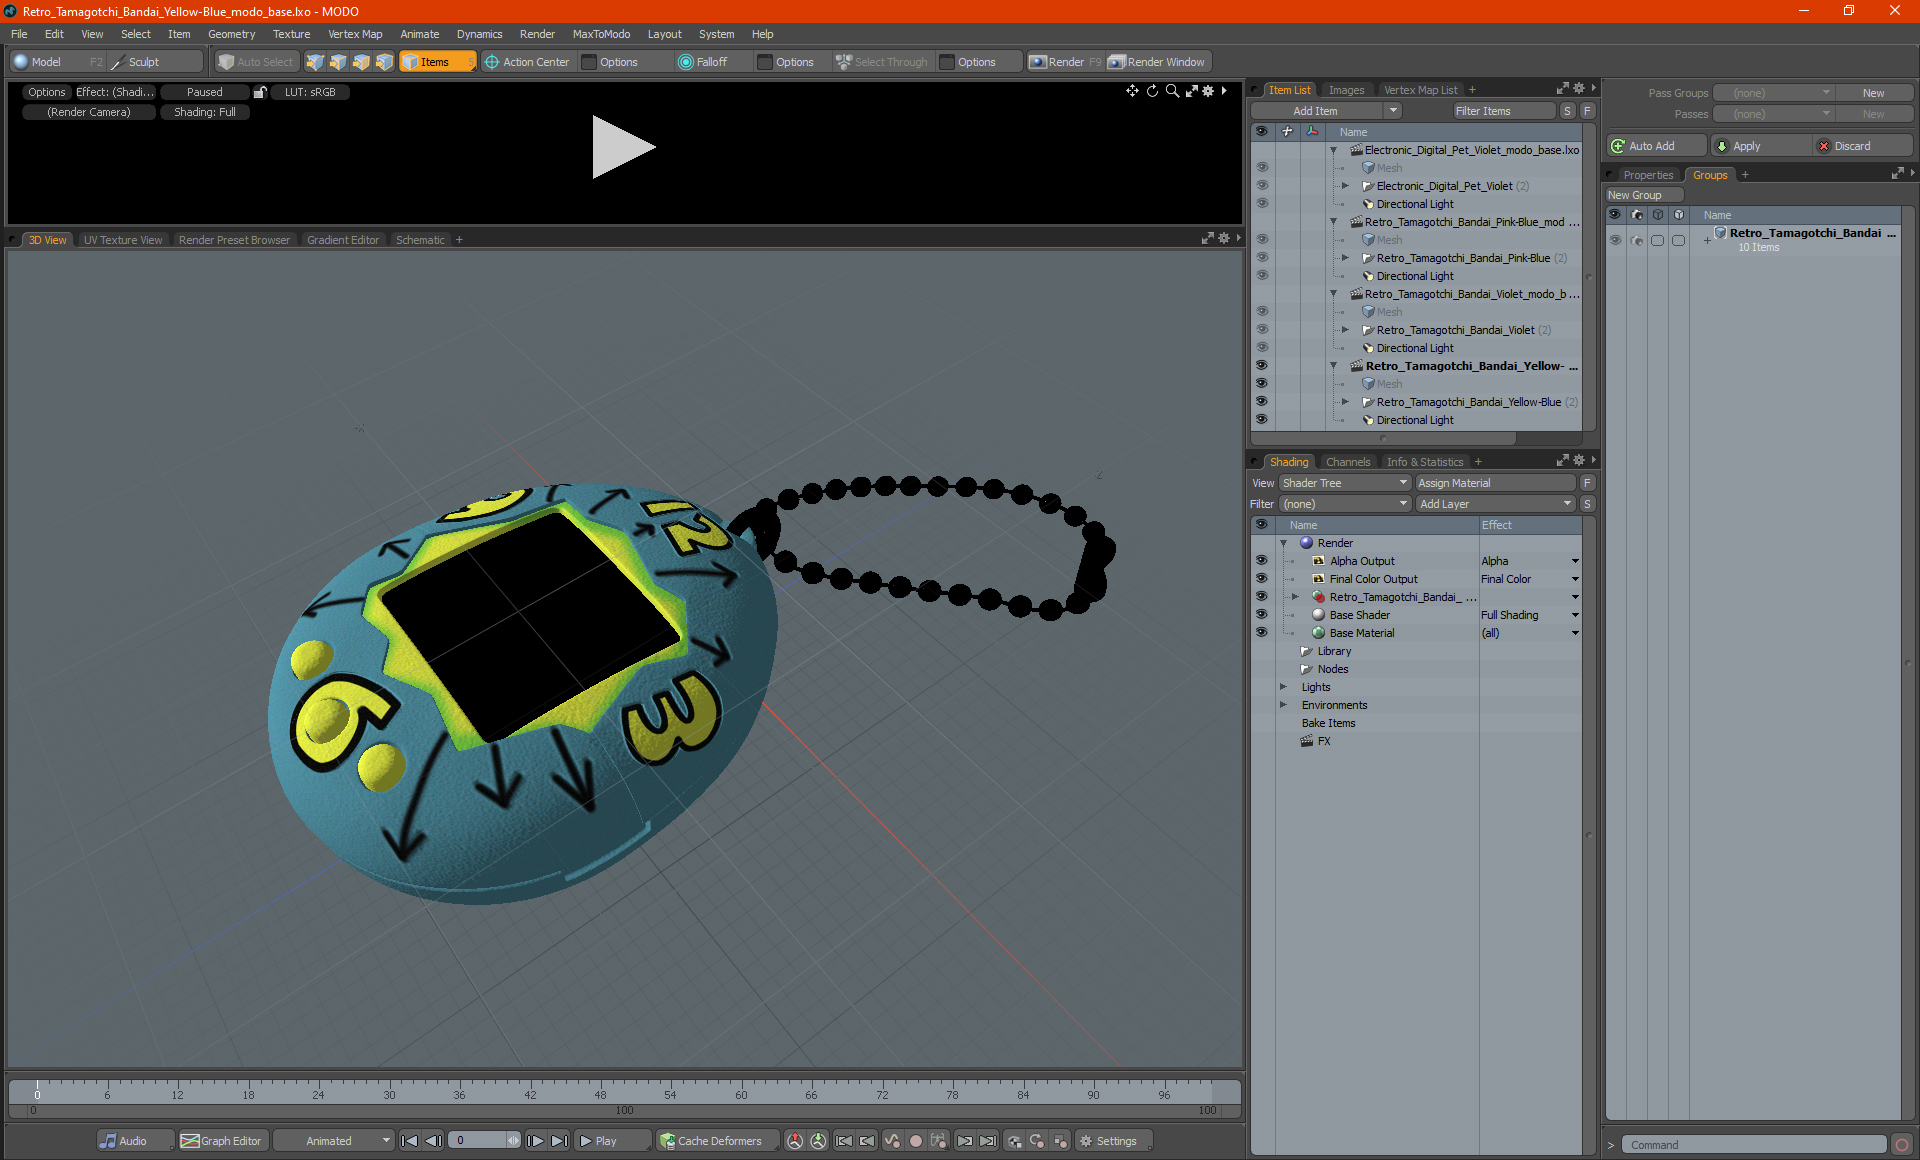Image resolution: width=1920 pixels, height=1160 pixels.
Task: Step to previous frame
Action: 433,1141
